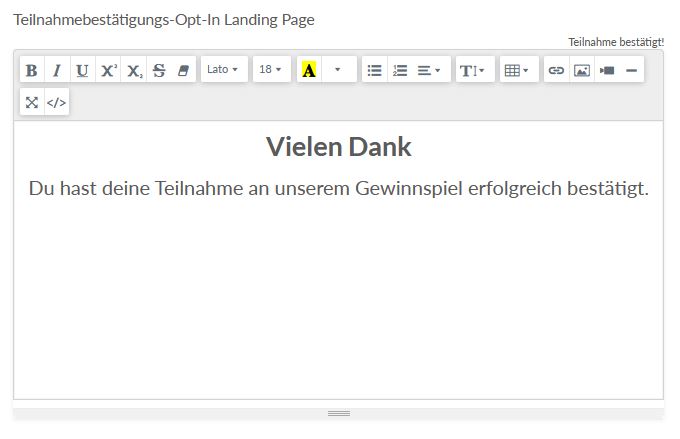
Task: Open the color palette dropdown arrow
Action: point(339,69)
